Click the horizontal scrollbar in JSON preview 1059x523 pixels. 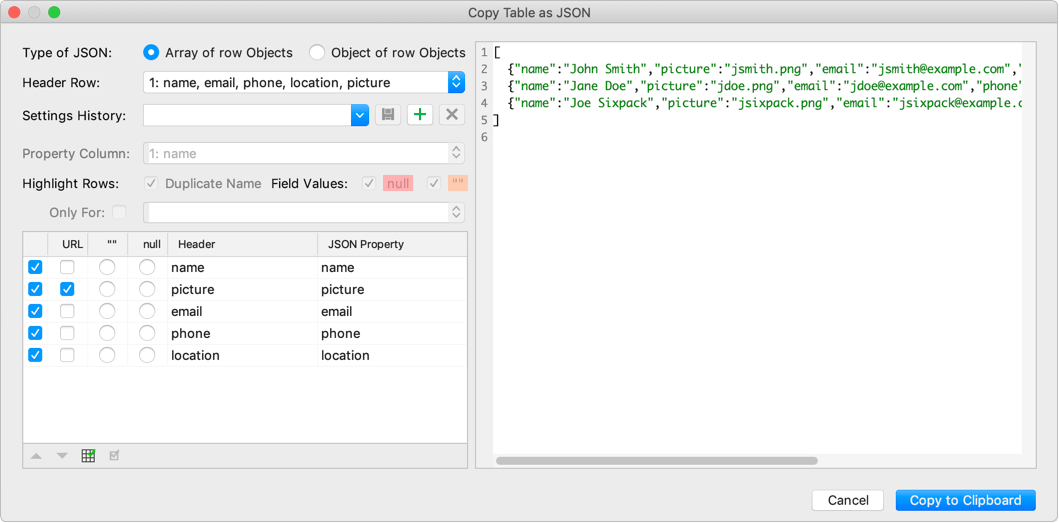click(656, 461)
